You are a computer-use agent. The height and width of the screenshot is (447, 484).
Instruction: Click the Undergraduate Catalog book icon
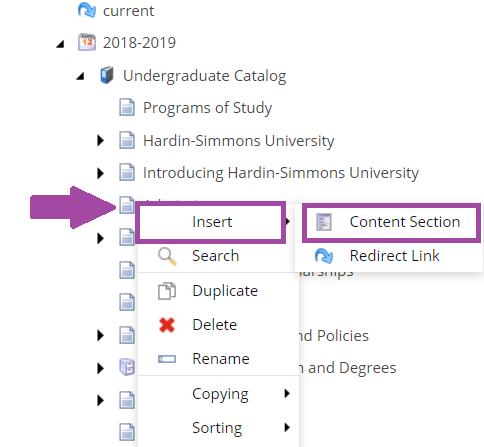(x=107, y=75)
